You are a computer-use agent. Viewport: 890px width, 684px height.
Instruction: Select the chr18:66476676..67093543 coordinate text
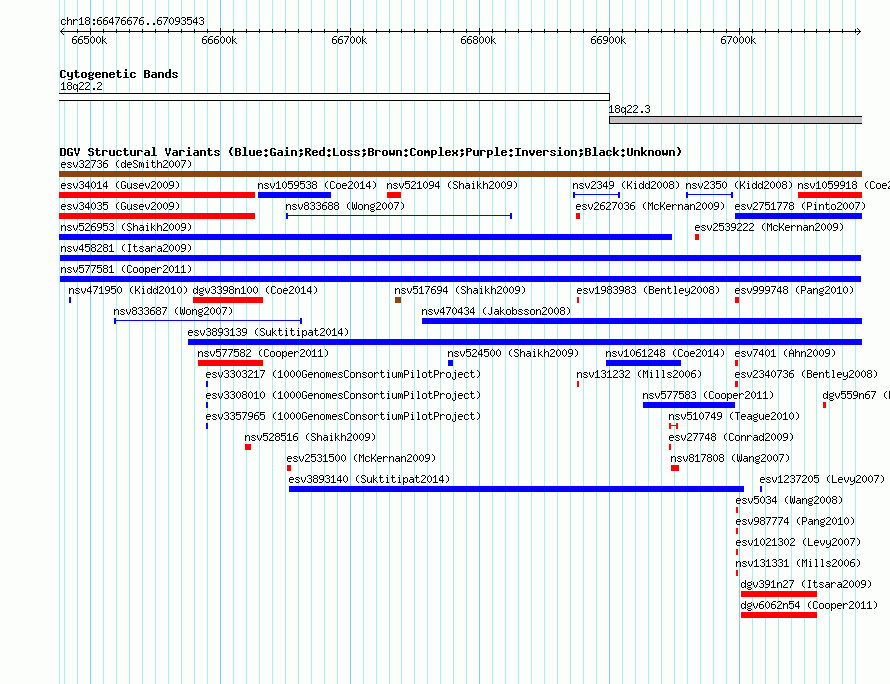click(132, 21)
